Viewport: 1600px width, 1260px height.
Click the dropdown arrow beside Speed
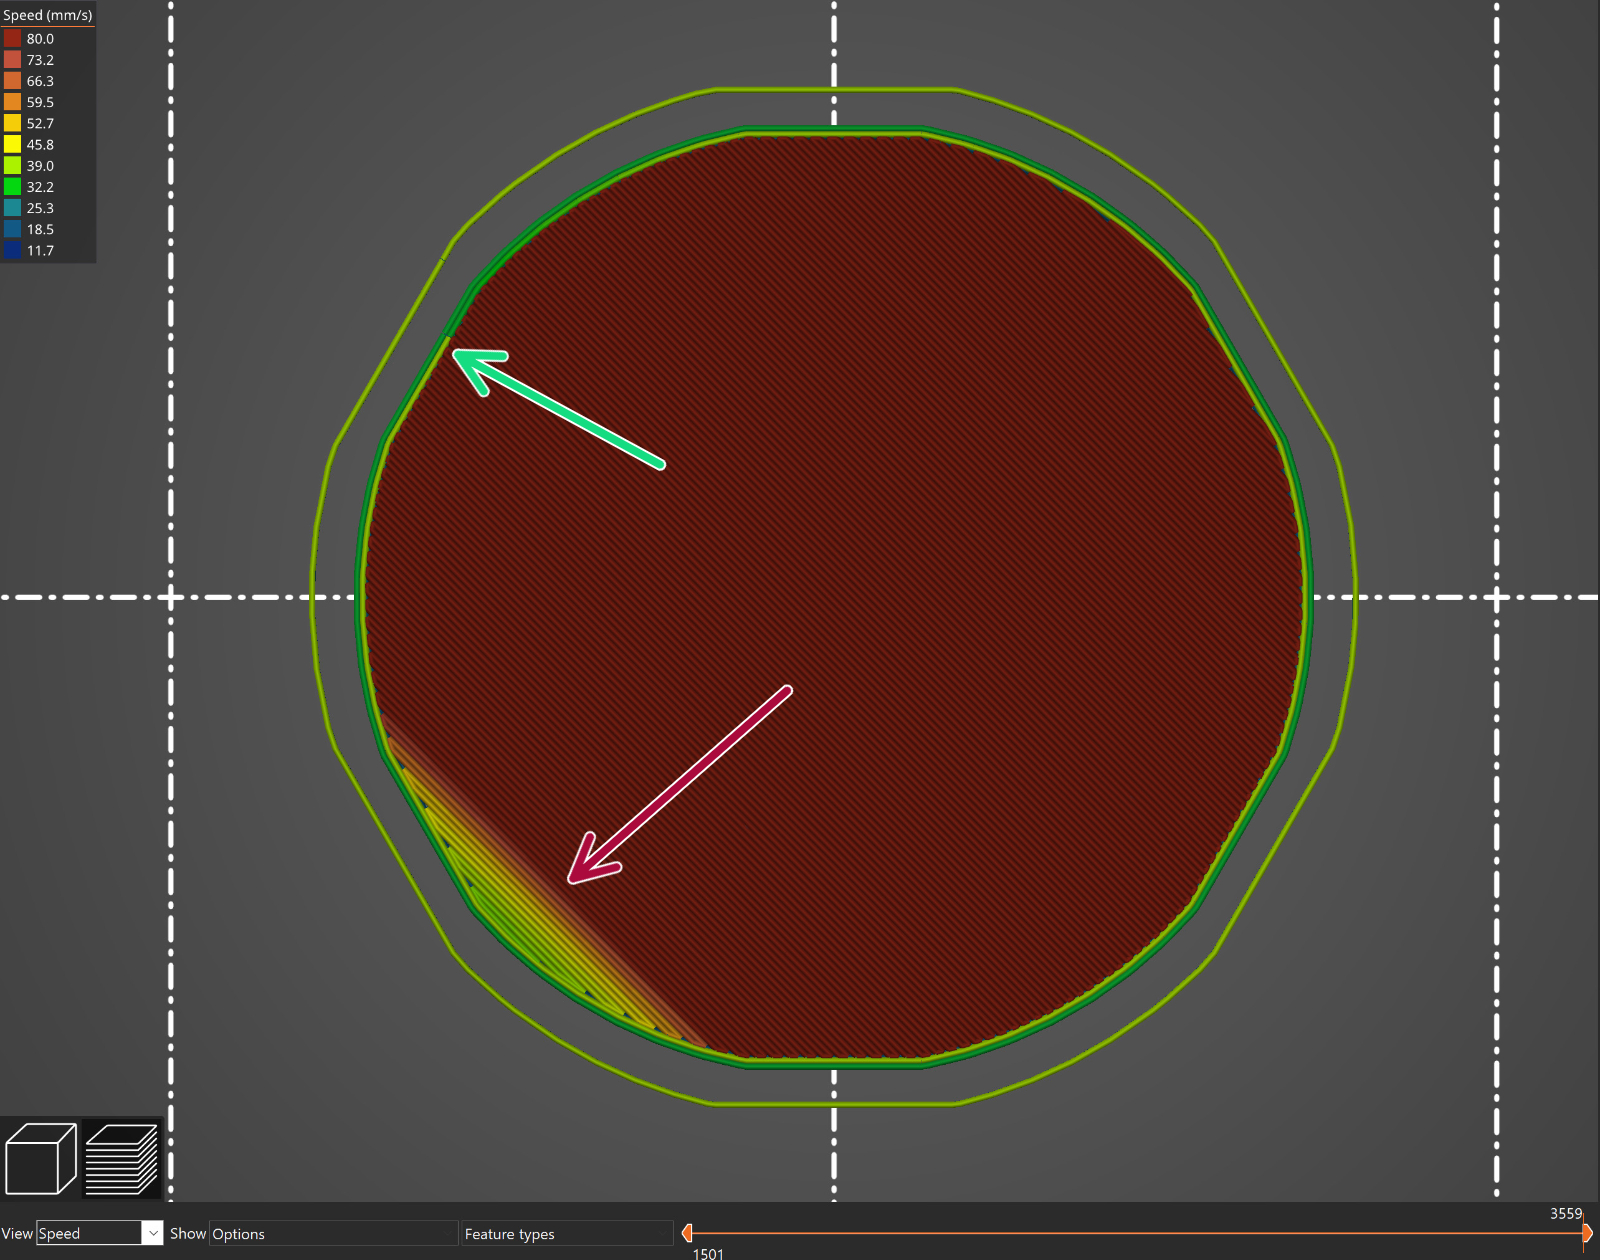[x=152, y=1233]
